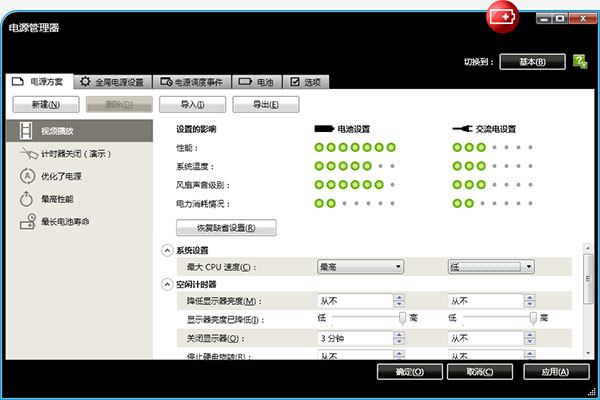Screen dimensions: 600x400
Task: Collapse the 系统设置 section
Action: [x=166, y=250]
